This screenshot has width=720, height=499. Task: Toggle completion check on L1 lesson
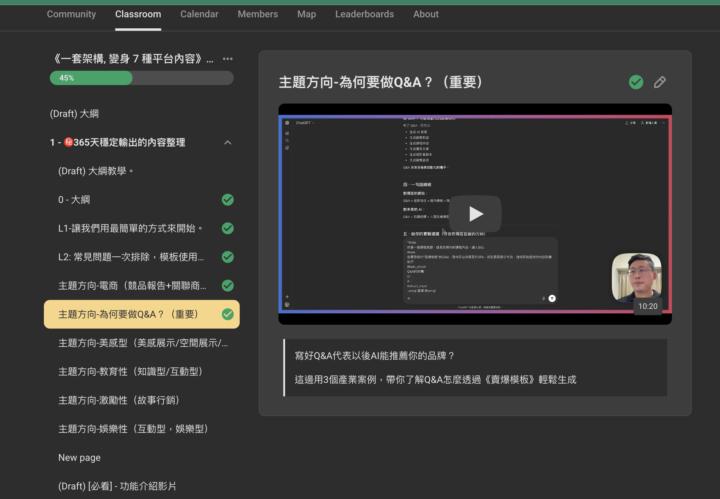228,228
